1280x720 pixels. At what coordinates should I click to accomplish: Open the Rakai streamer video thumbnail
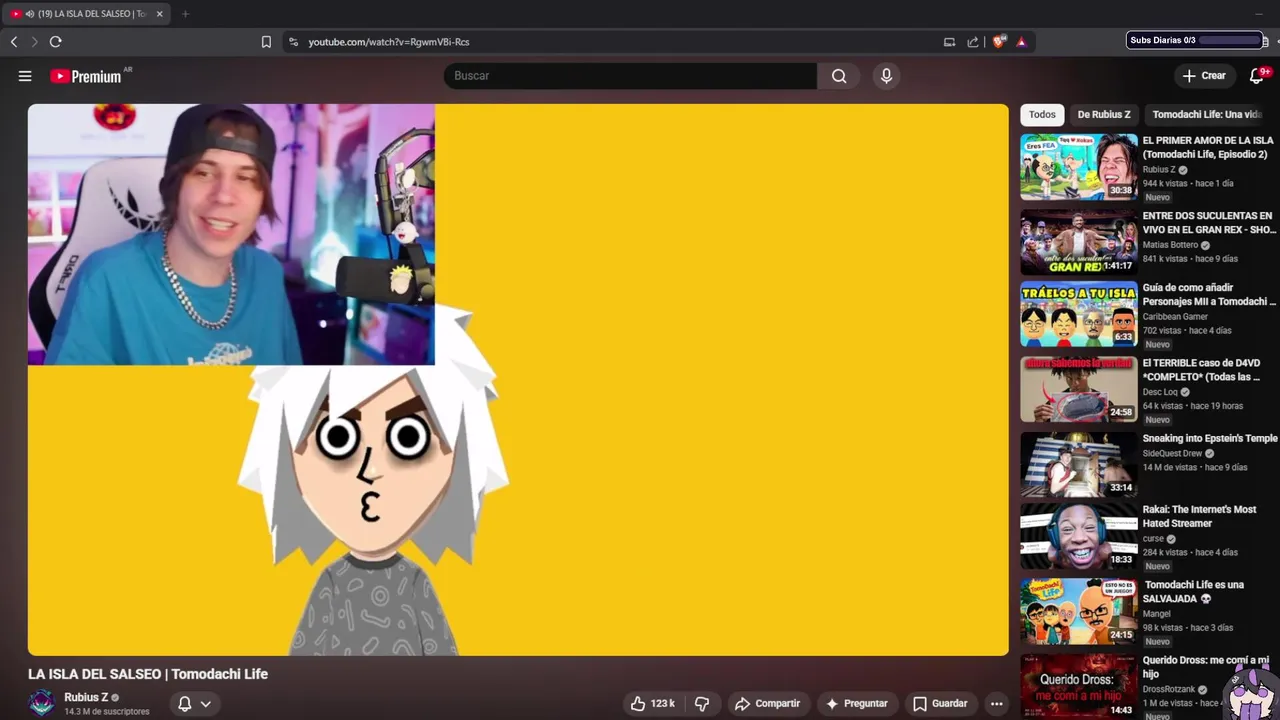(1079, 536)
